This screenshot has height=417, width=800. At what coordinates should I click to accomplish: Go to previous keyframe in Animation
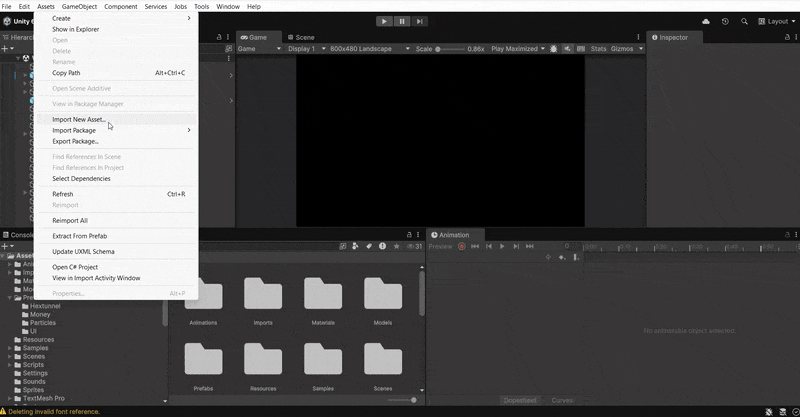[x=489, y=246]
